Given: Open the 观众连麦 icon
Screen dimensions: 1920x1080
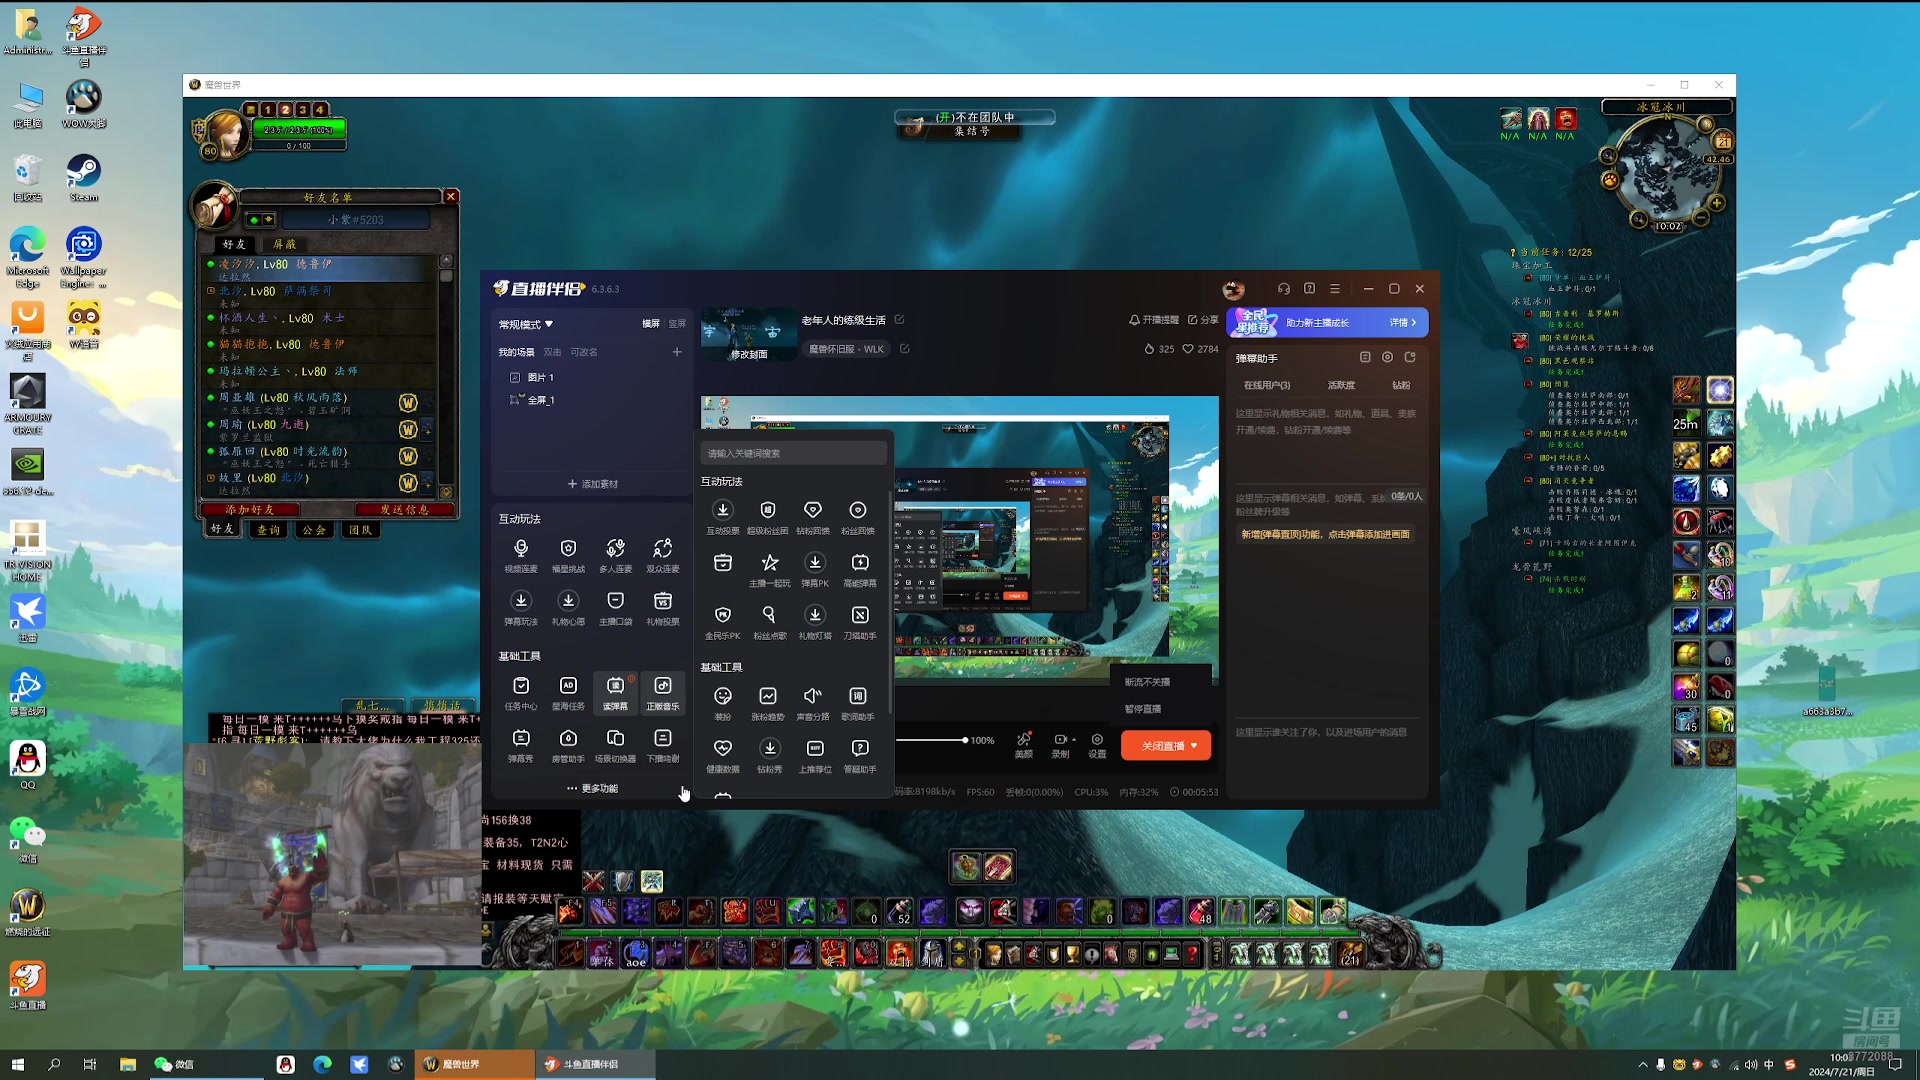Looking at the screenshot, I should [x=662, y=555].
